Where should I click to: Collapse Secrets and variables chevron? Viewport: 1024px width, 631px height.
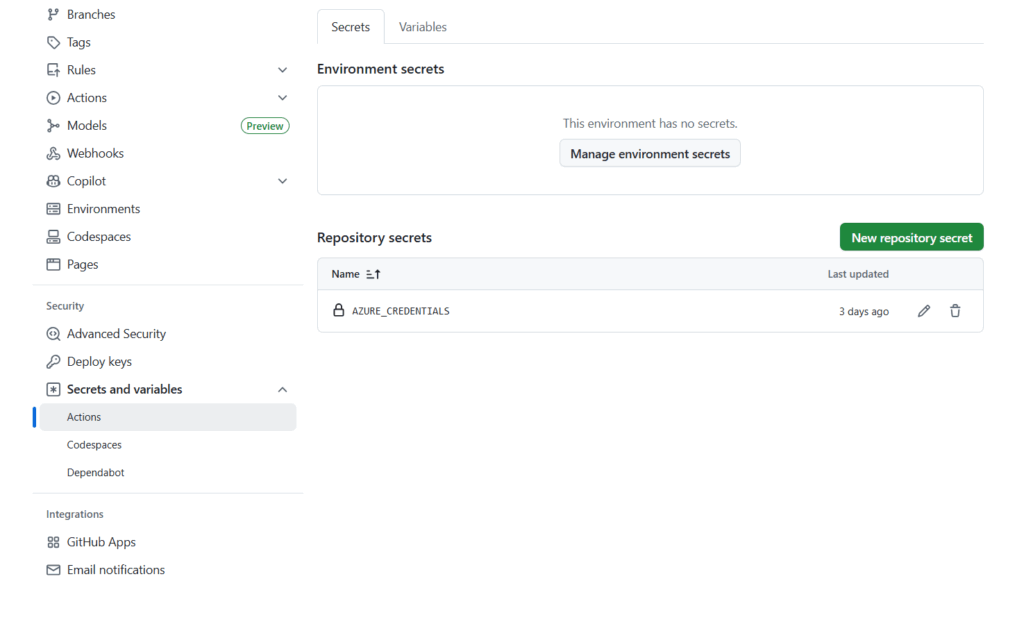coord(282,389)
